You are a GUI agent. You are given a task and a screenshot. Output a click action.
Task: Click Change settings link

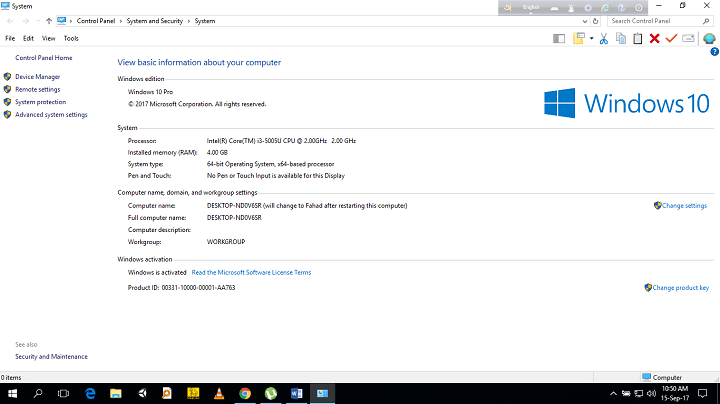[x=684, y=206]
